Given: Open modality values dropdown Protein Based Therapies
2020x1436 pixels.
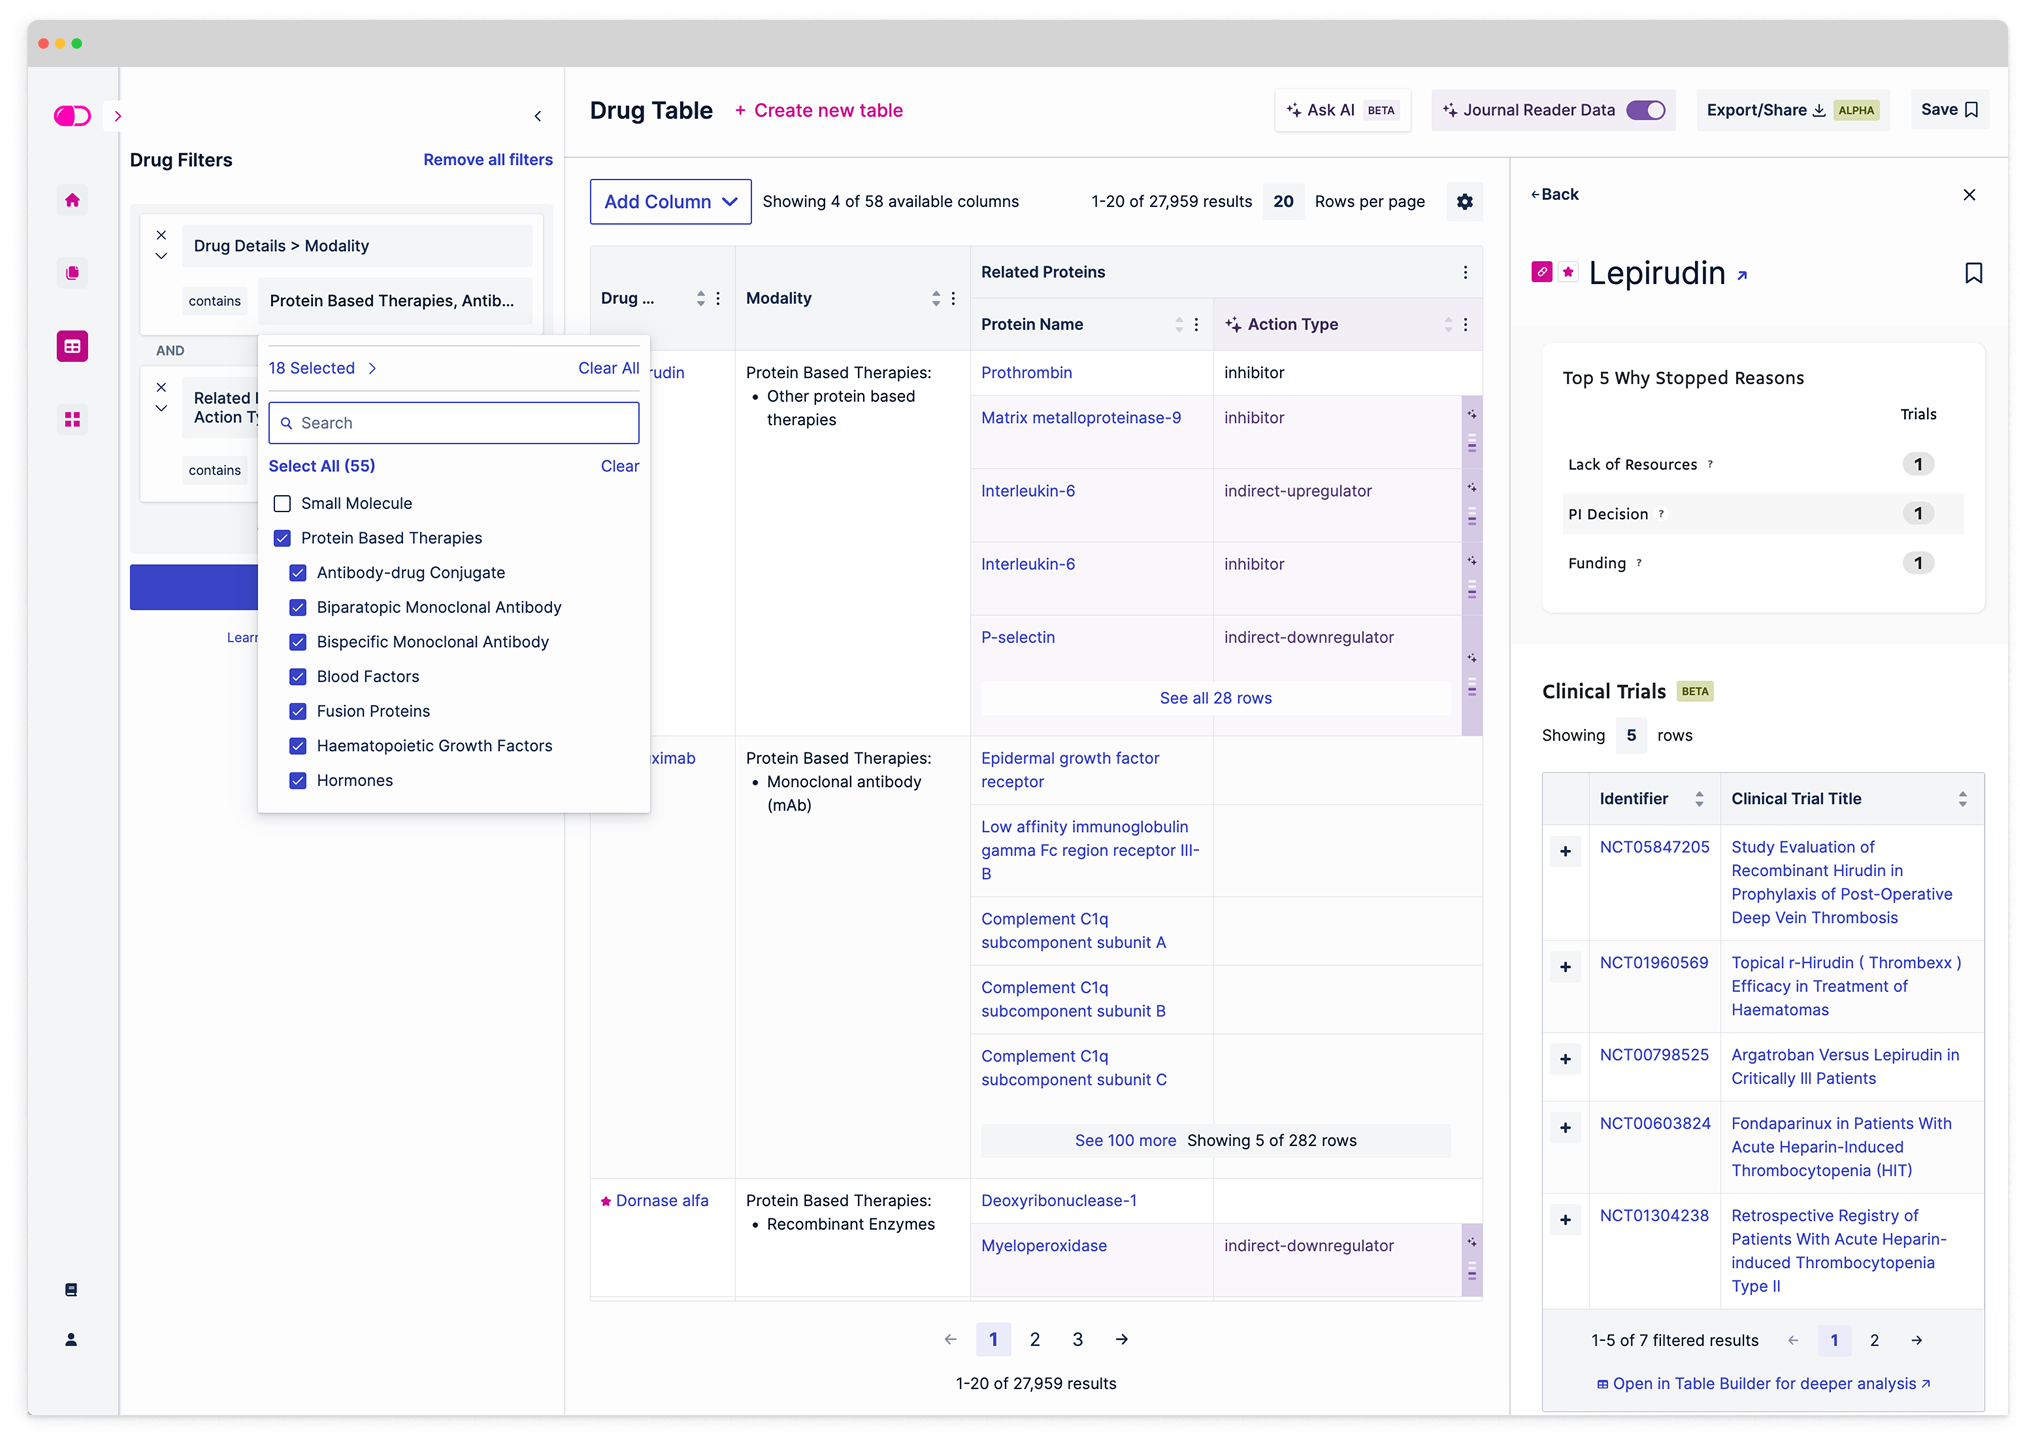Looking at the screenshot, I should coord(394,301).
